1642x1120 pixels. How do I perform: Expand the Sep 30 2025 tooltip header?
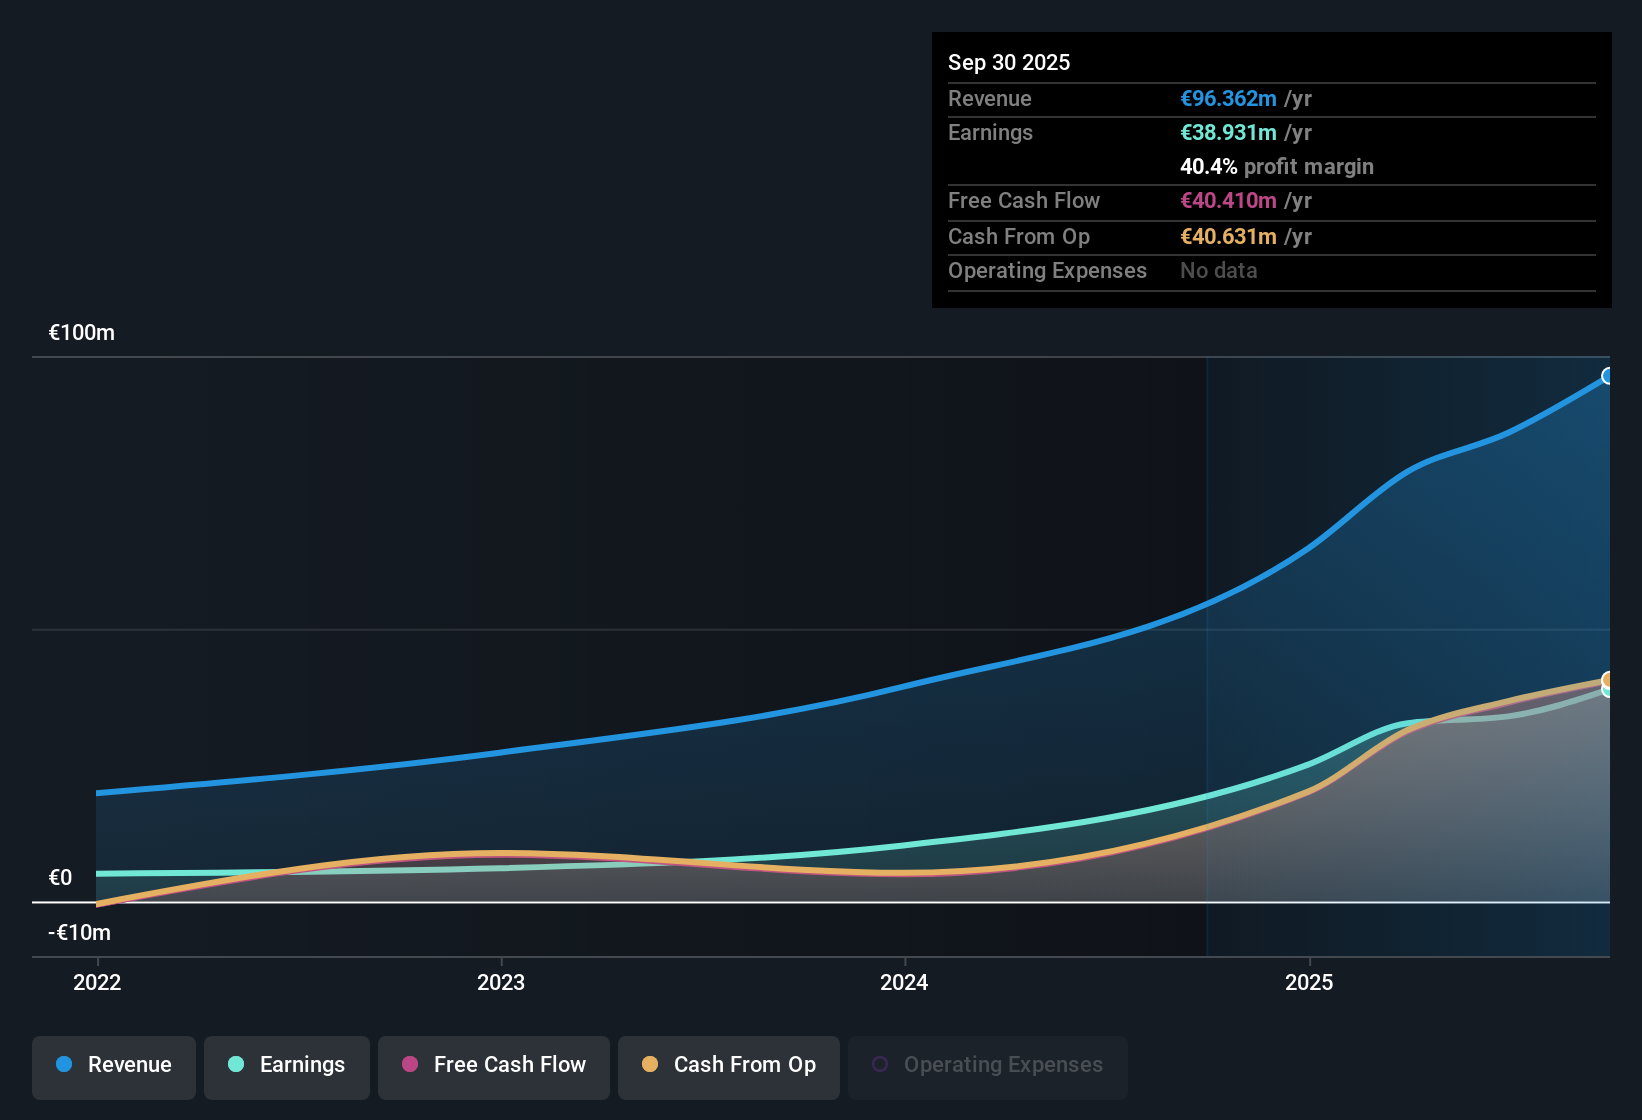click(x=1010, y=62)
